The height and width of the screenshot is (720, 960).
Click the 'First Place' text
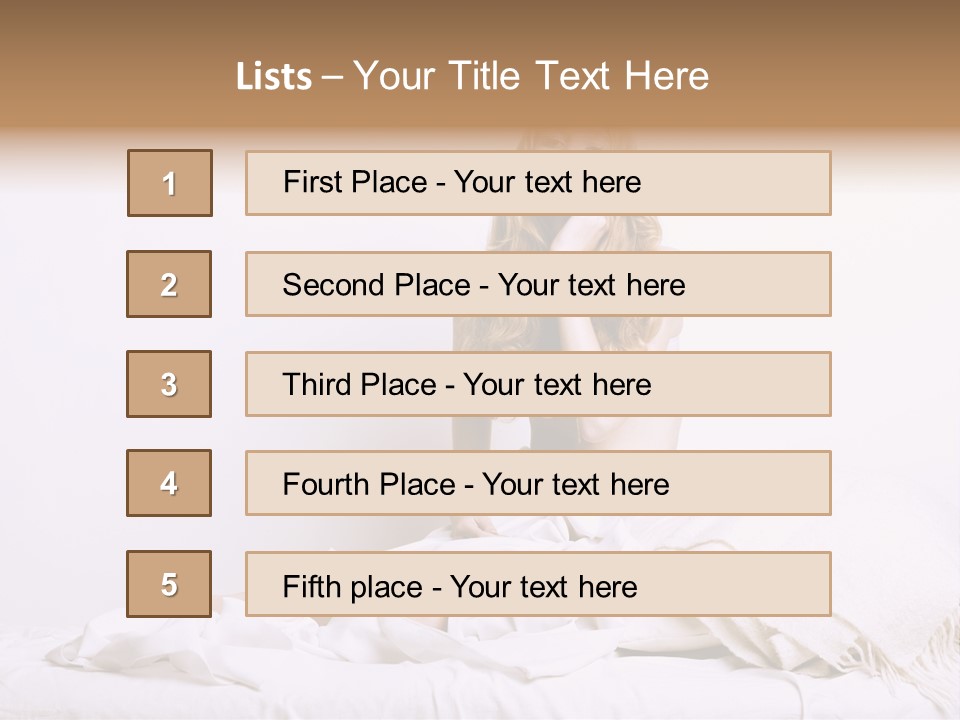[355, 182]
